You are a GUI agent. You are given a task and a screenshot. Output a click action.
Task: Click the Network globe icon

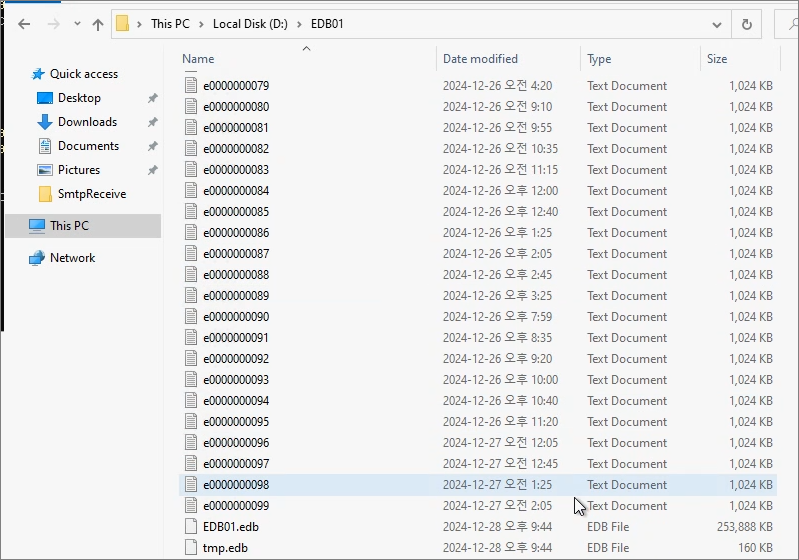tap(37, 258)
